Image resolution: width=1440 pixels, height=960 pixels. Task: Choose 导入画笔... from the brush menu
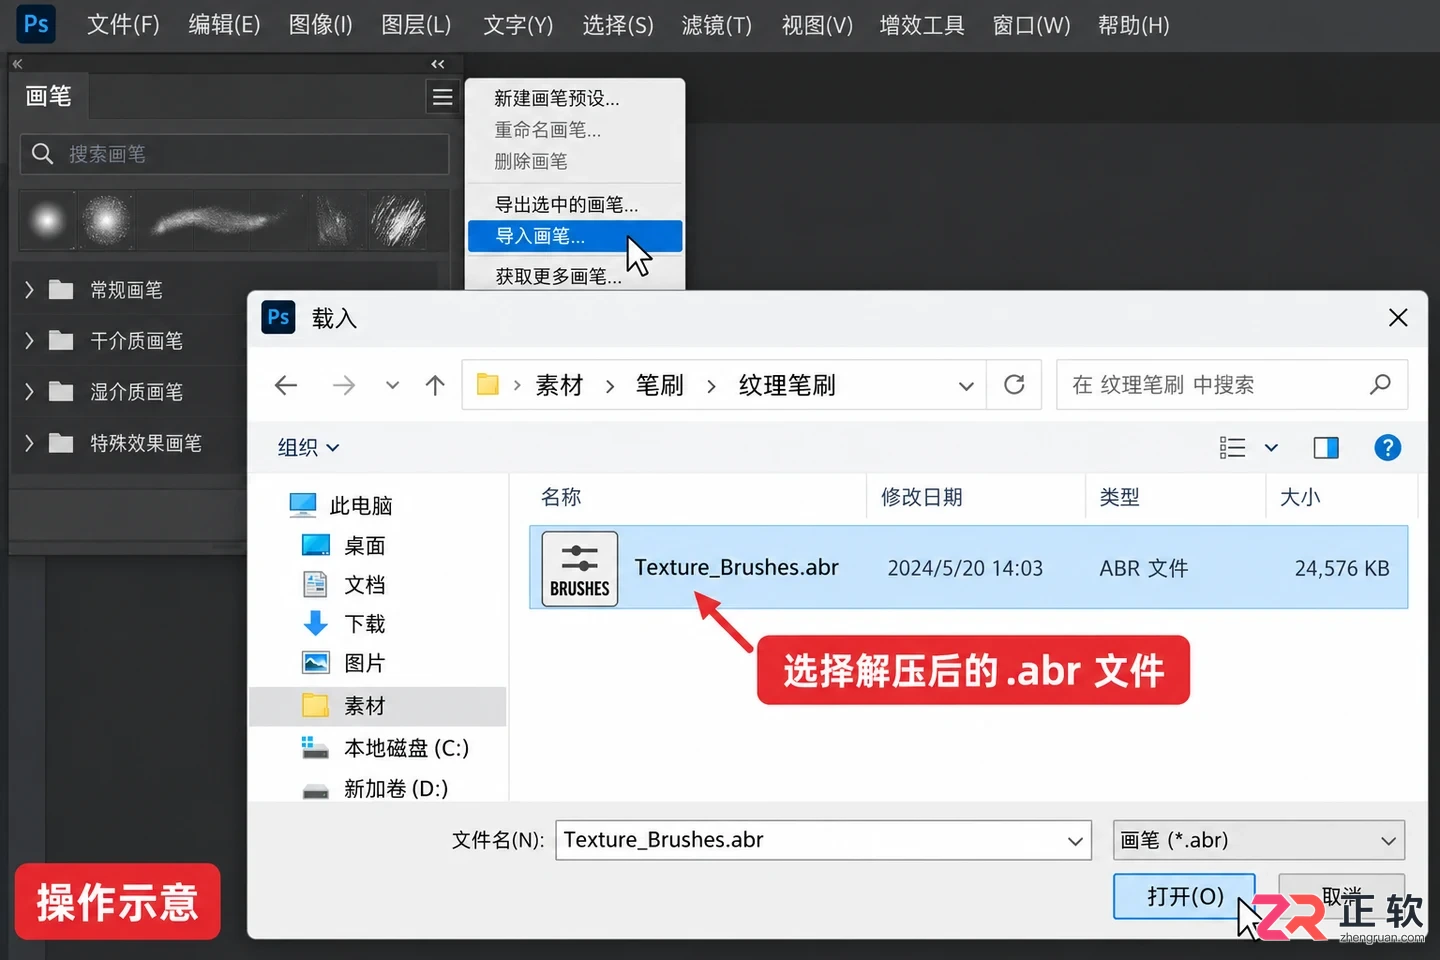coord(575,236)
